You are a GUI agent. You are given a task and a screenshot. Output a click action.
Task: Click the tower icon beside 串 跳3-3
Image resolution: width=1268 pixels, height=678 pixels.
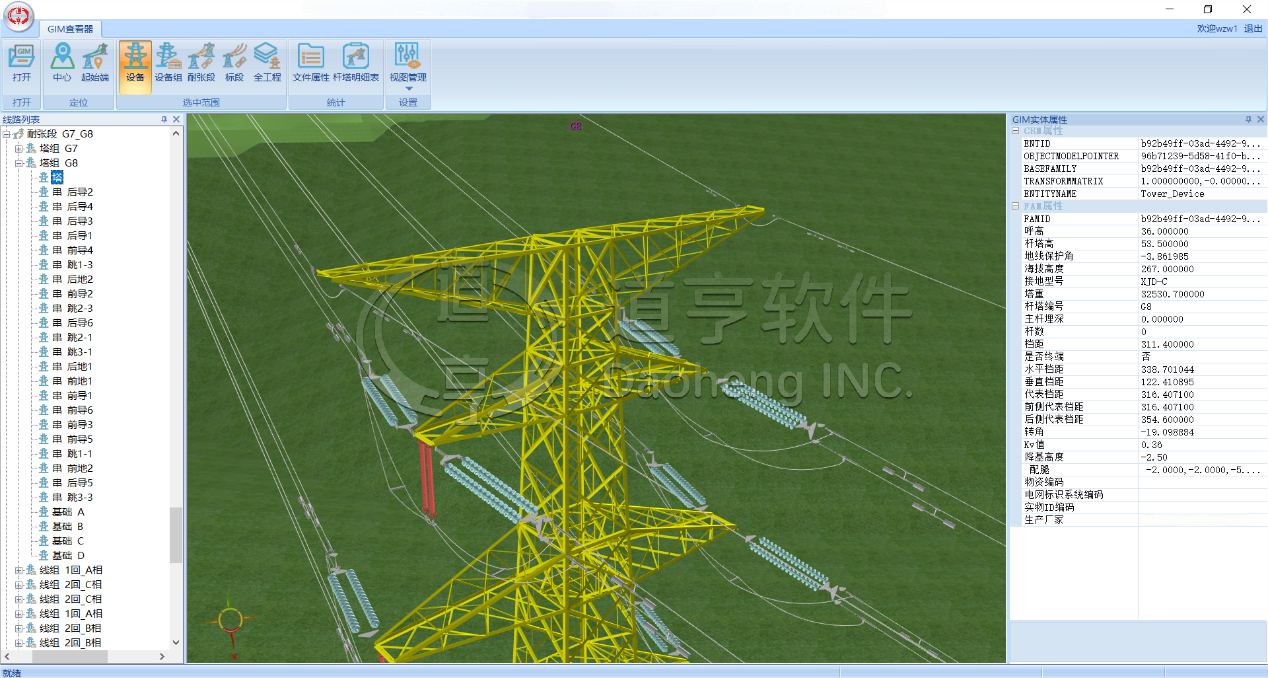[x=43, y=497]
